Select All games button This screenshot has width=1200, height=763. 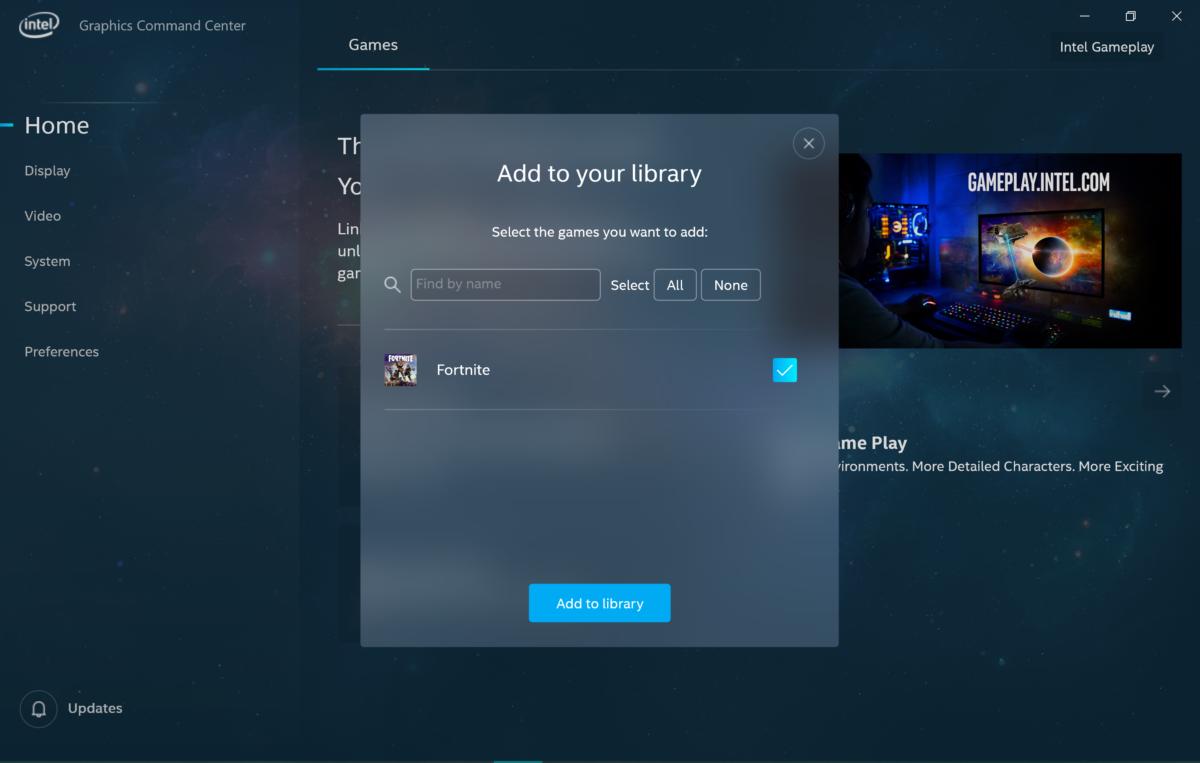click(x=675, y=285)
